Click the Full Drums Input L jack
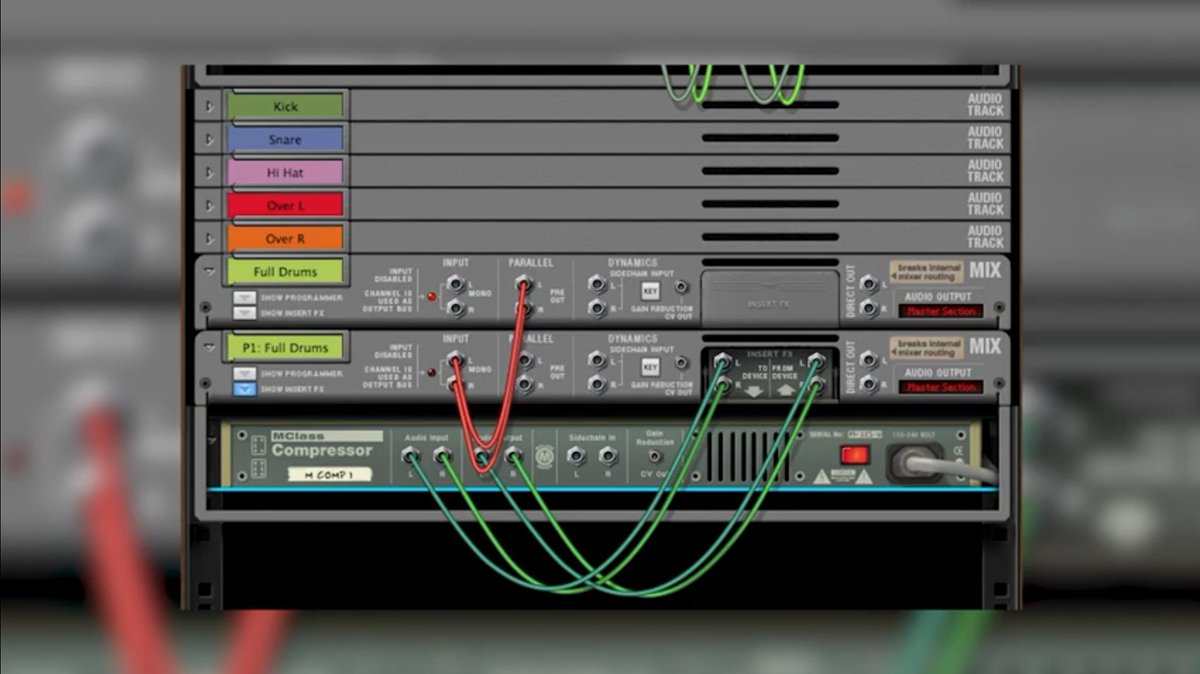Image resolution: width=1200 pixels, height=674 pixels. (x=455, y=283)
